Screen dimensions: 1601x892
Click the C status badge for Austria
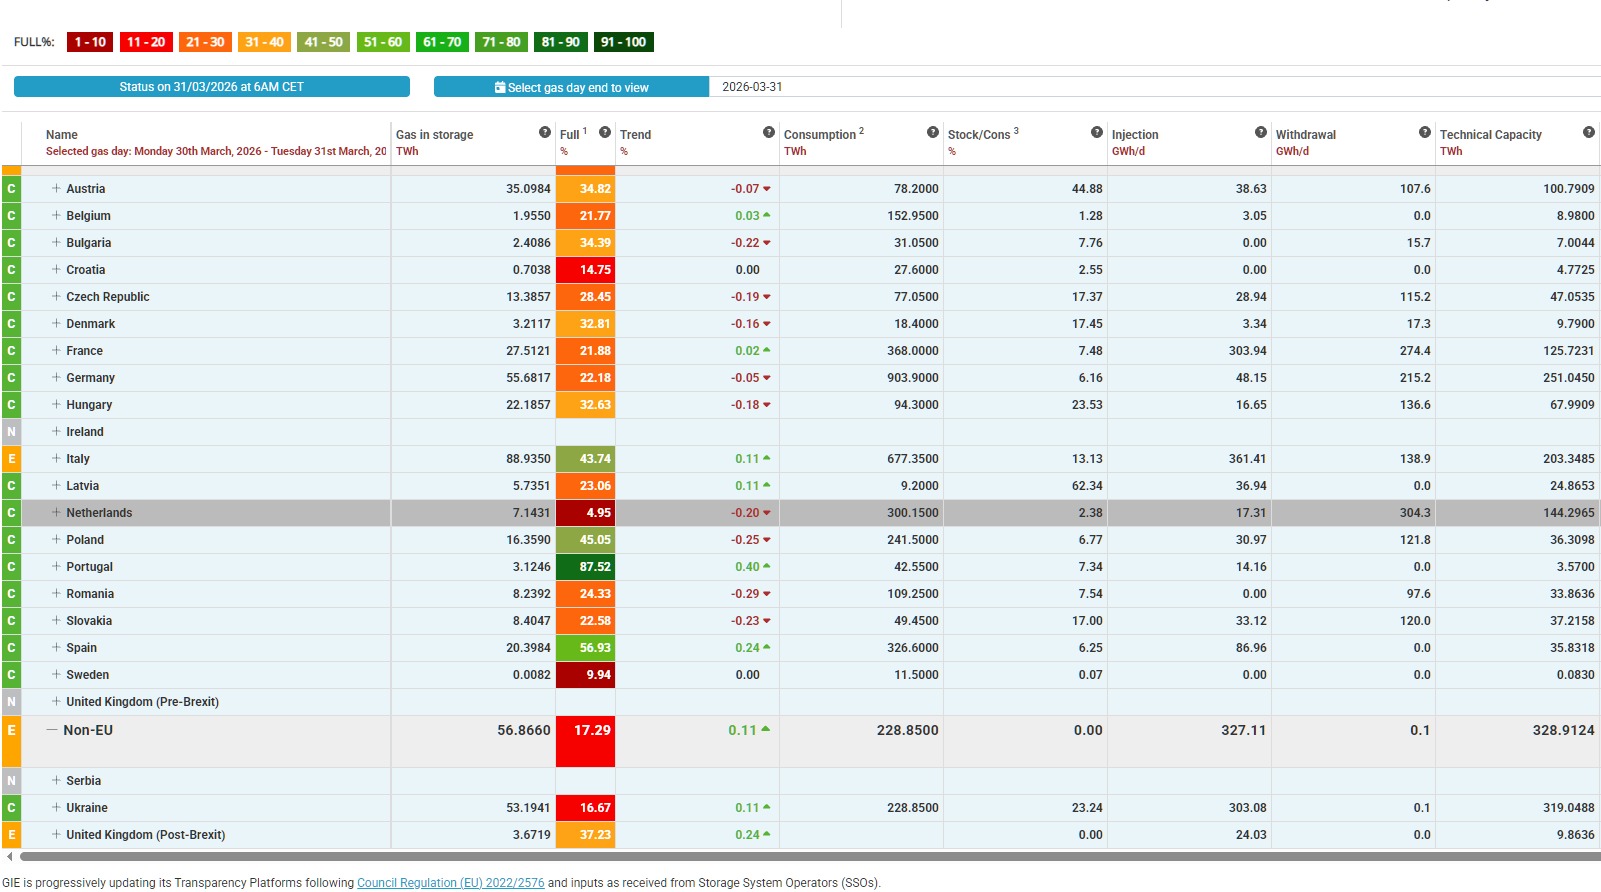coord(11,189)
